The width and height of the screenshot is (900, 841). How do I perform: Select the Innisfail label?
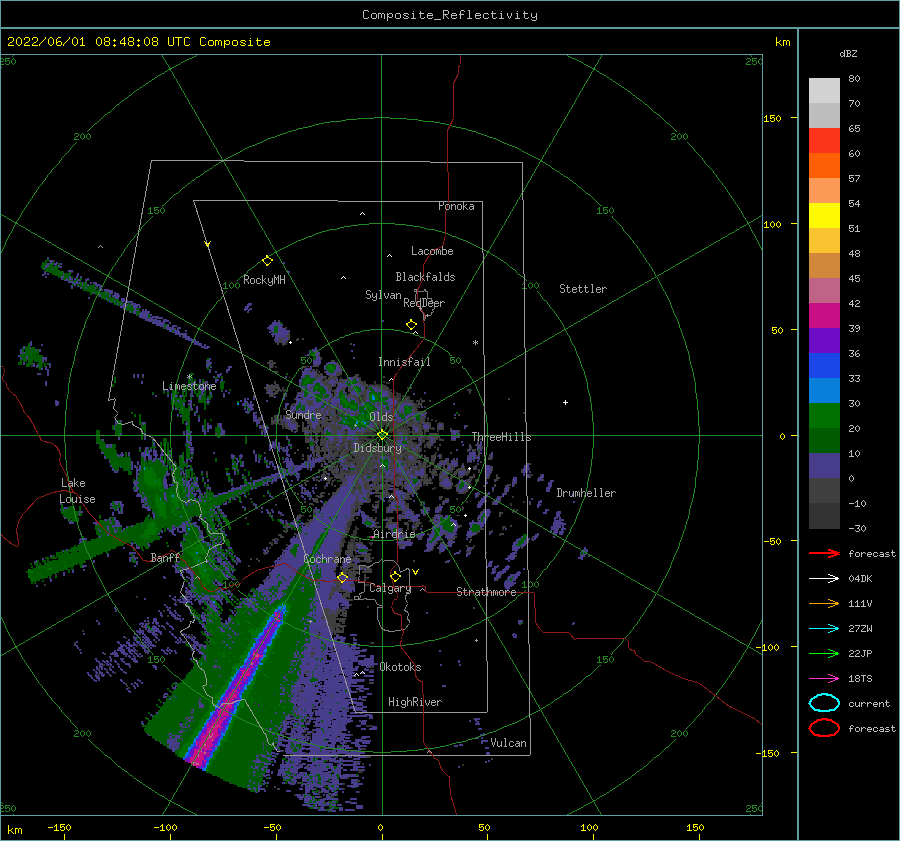404,362
